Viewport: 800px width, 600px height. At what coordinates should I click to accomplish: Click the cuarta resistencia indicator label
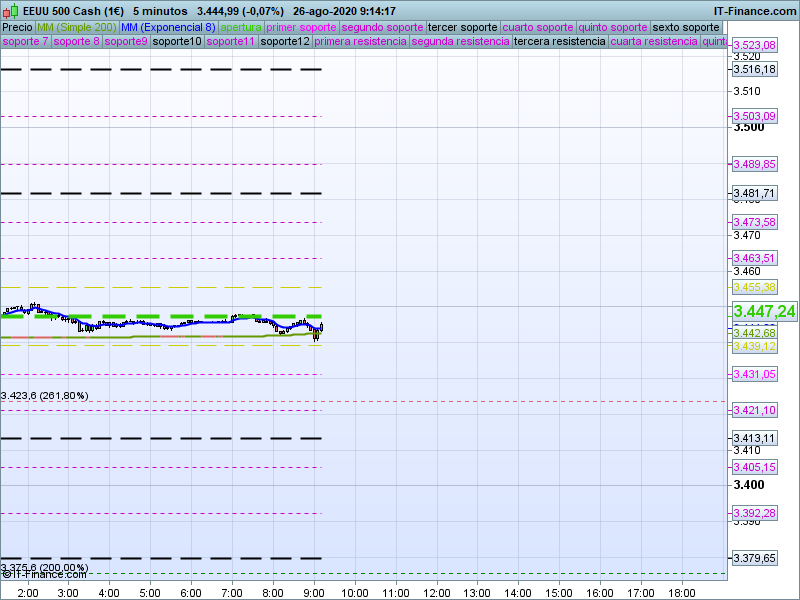[x=654, y=42]
